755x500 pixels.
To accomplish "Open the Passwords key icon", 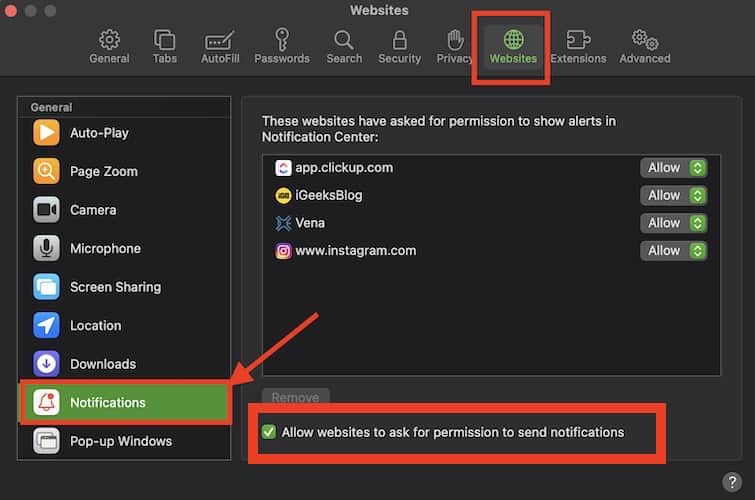I will 281,46.
